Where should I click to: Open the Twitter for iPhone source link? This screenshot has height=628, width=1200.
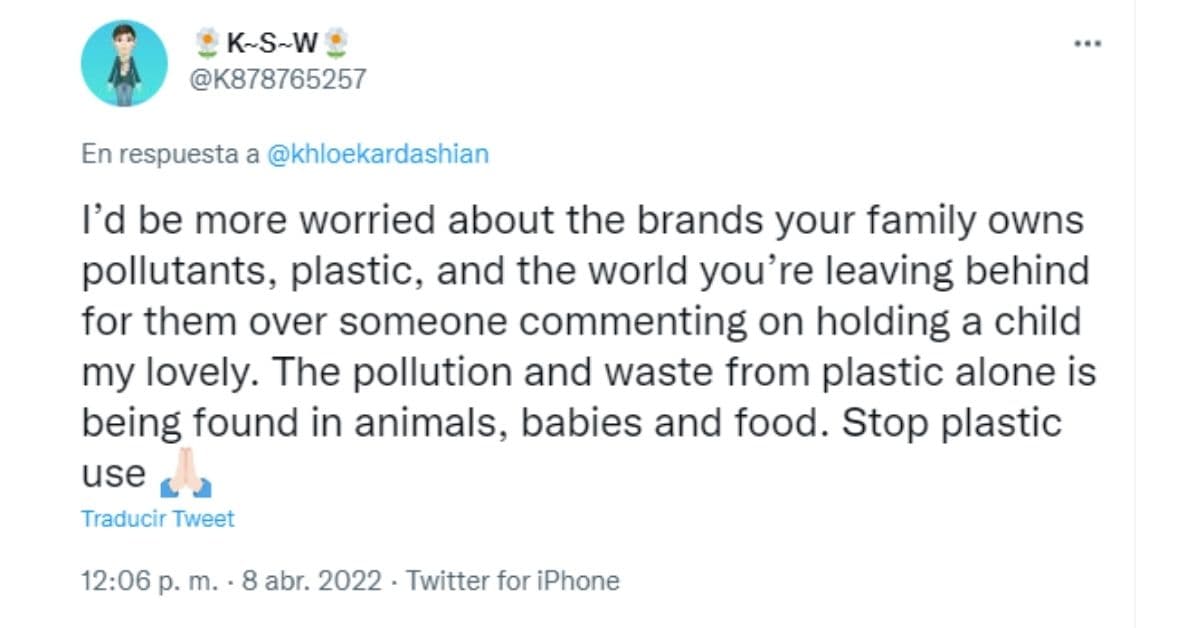click(x=513, y=580)
